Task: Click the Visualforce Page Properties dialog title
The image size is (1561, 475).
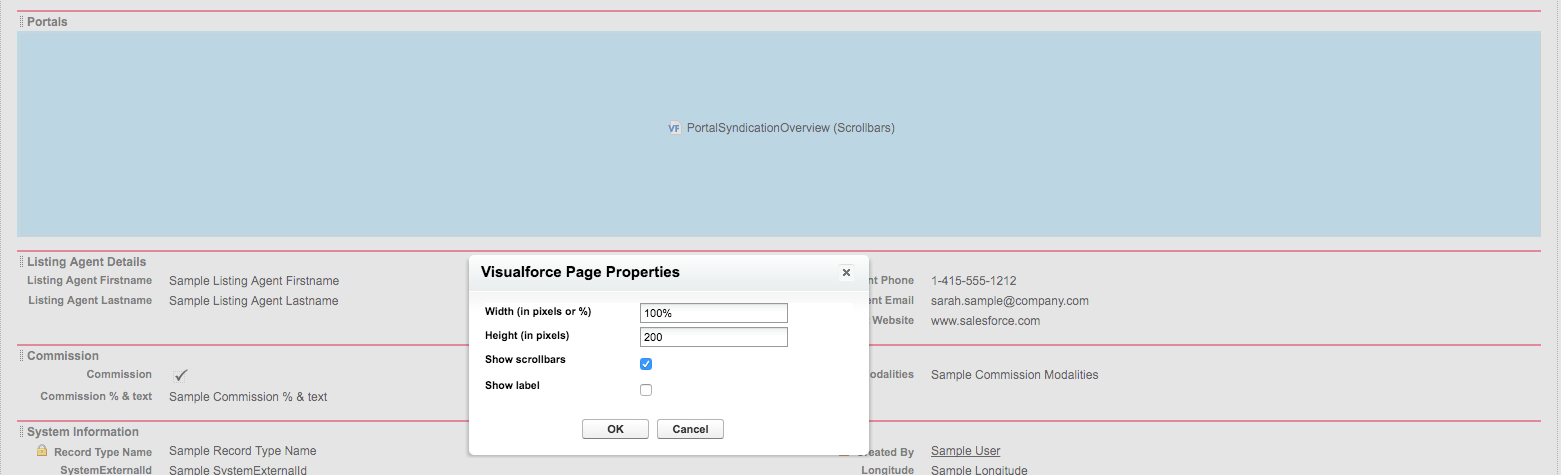Action: pos(580,272)
